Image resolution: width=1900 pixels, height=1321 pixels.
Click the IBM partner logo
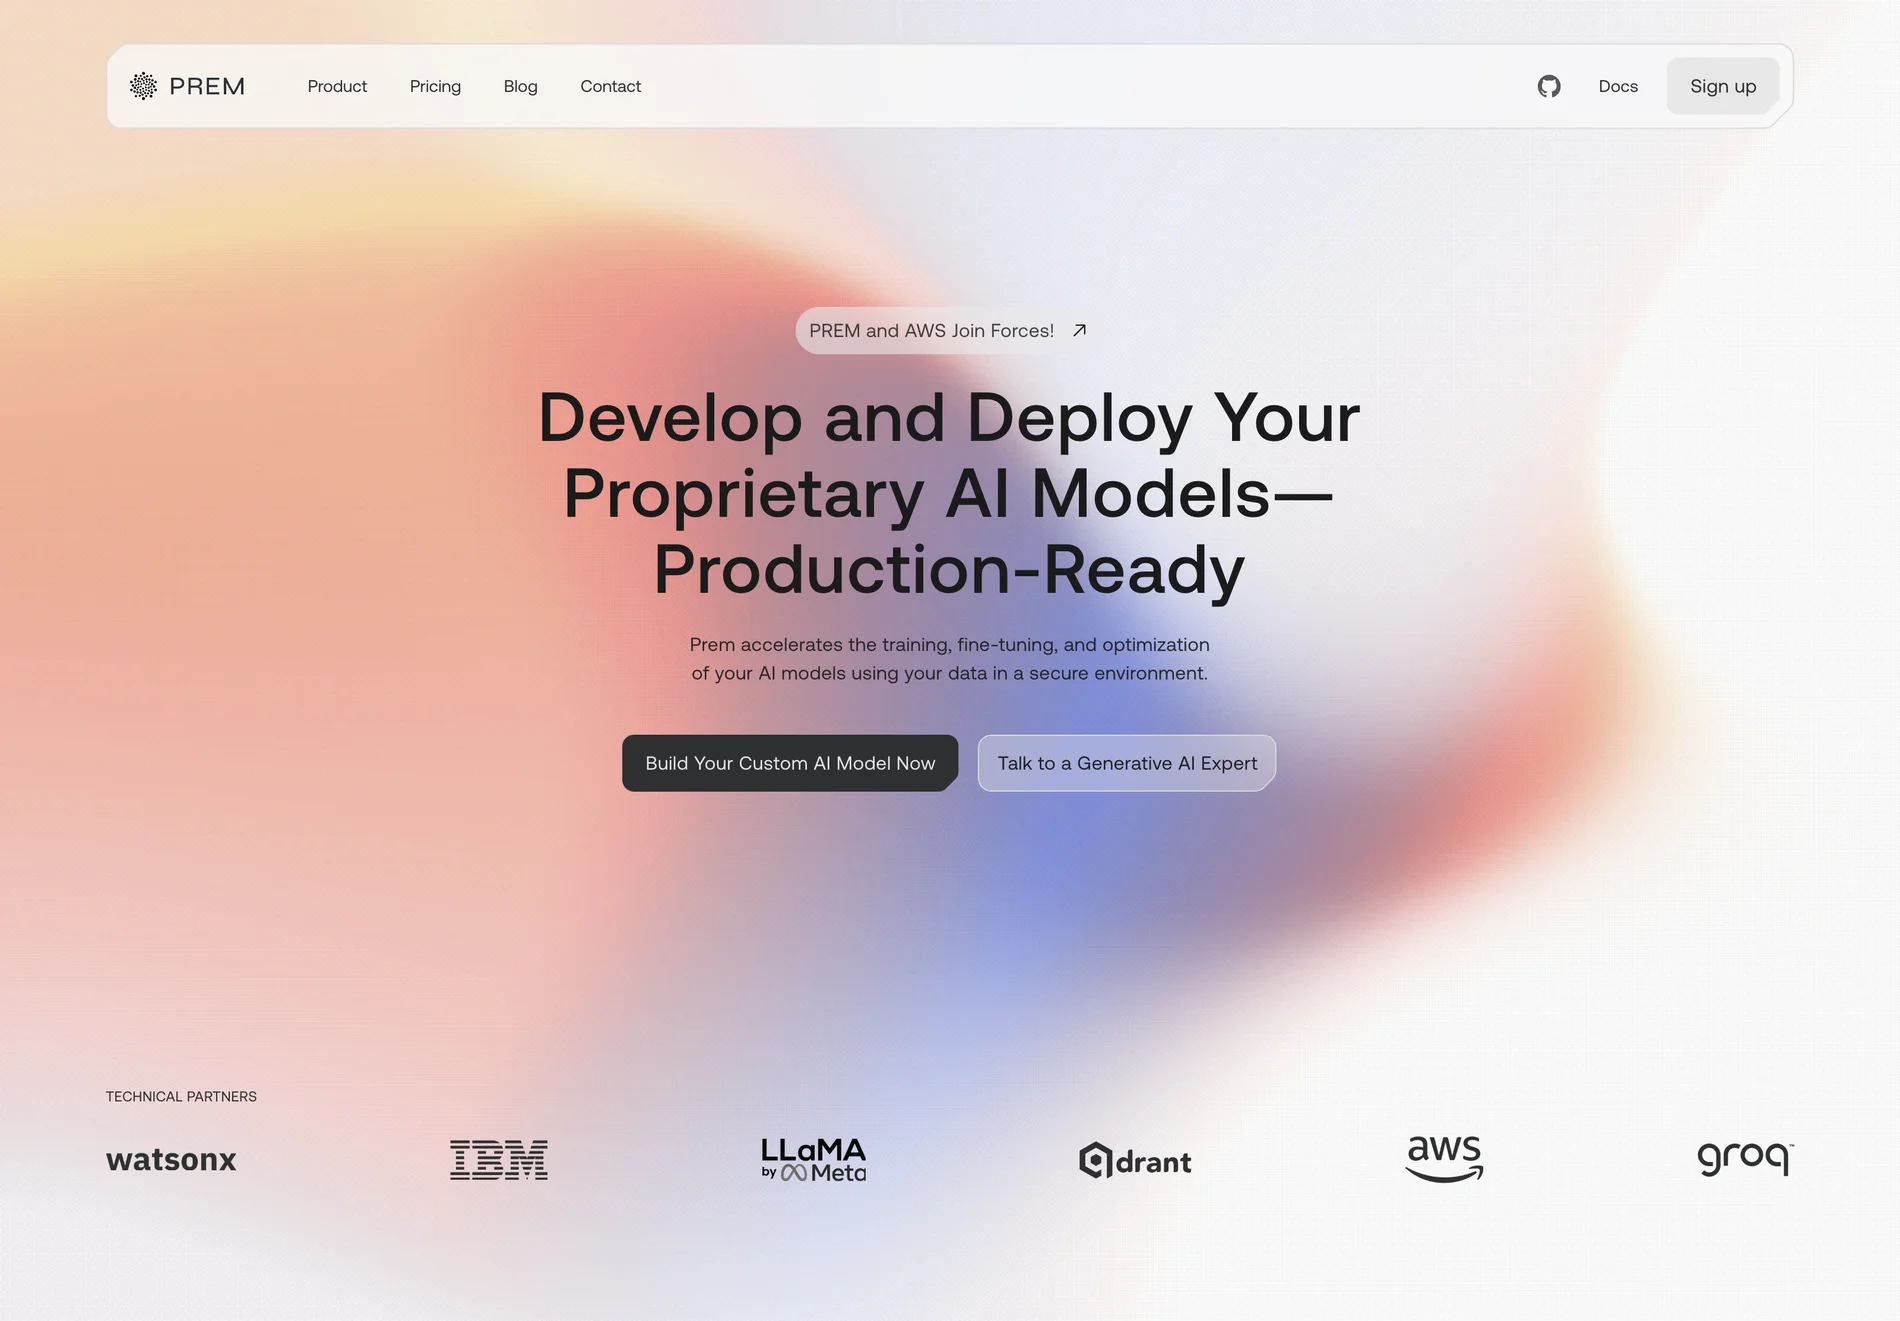pos(499,1160)
